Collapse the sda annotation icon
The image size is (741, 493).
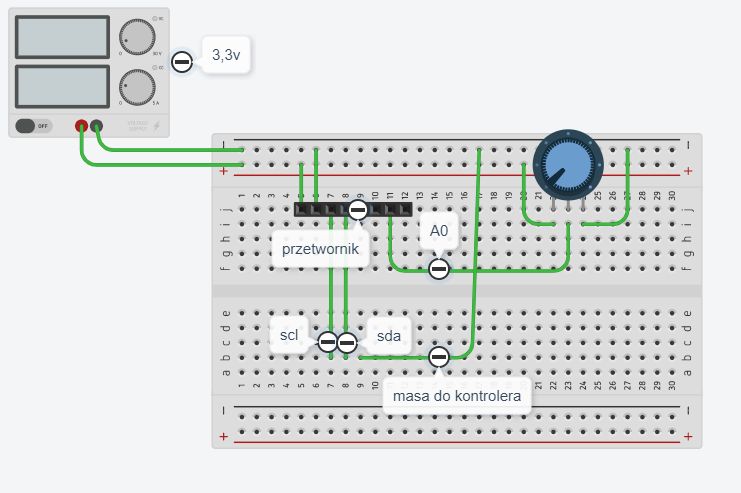347,343
